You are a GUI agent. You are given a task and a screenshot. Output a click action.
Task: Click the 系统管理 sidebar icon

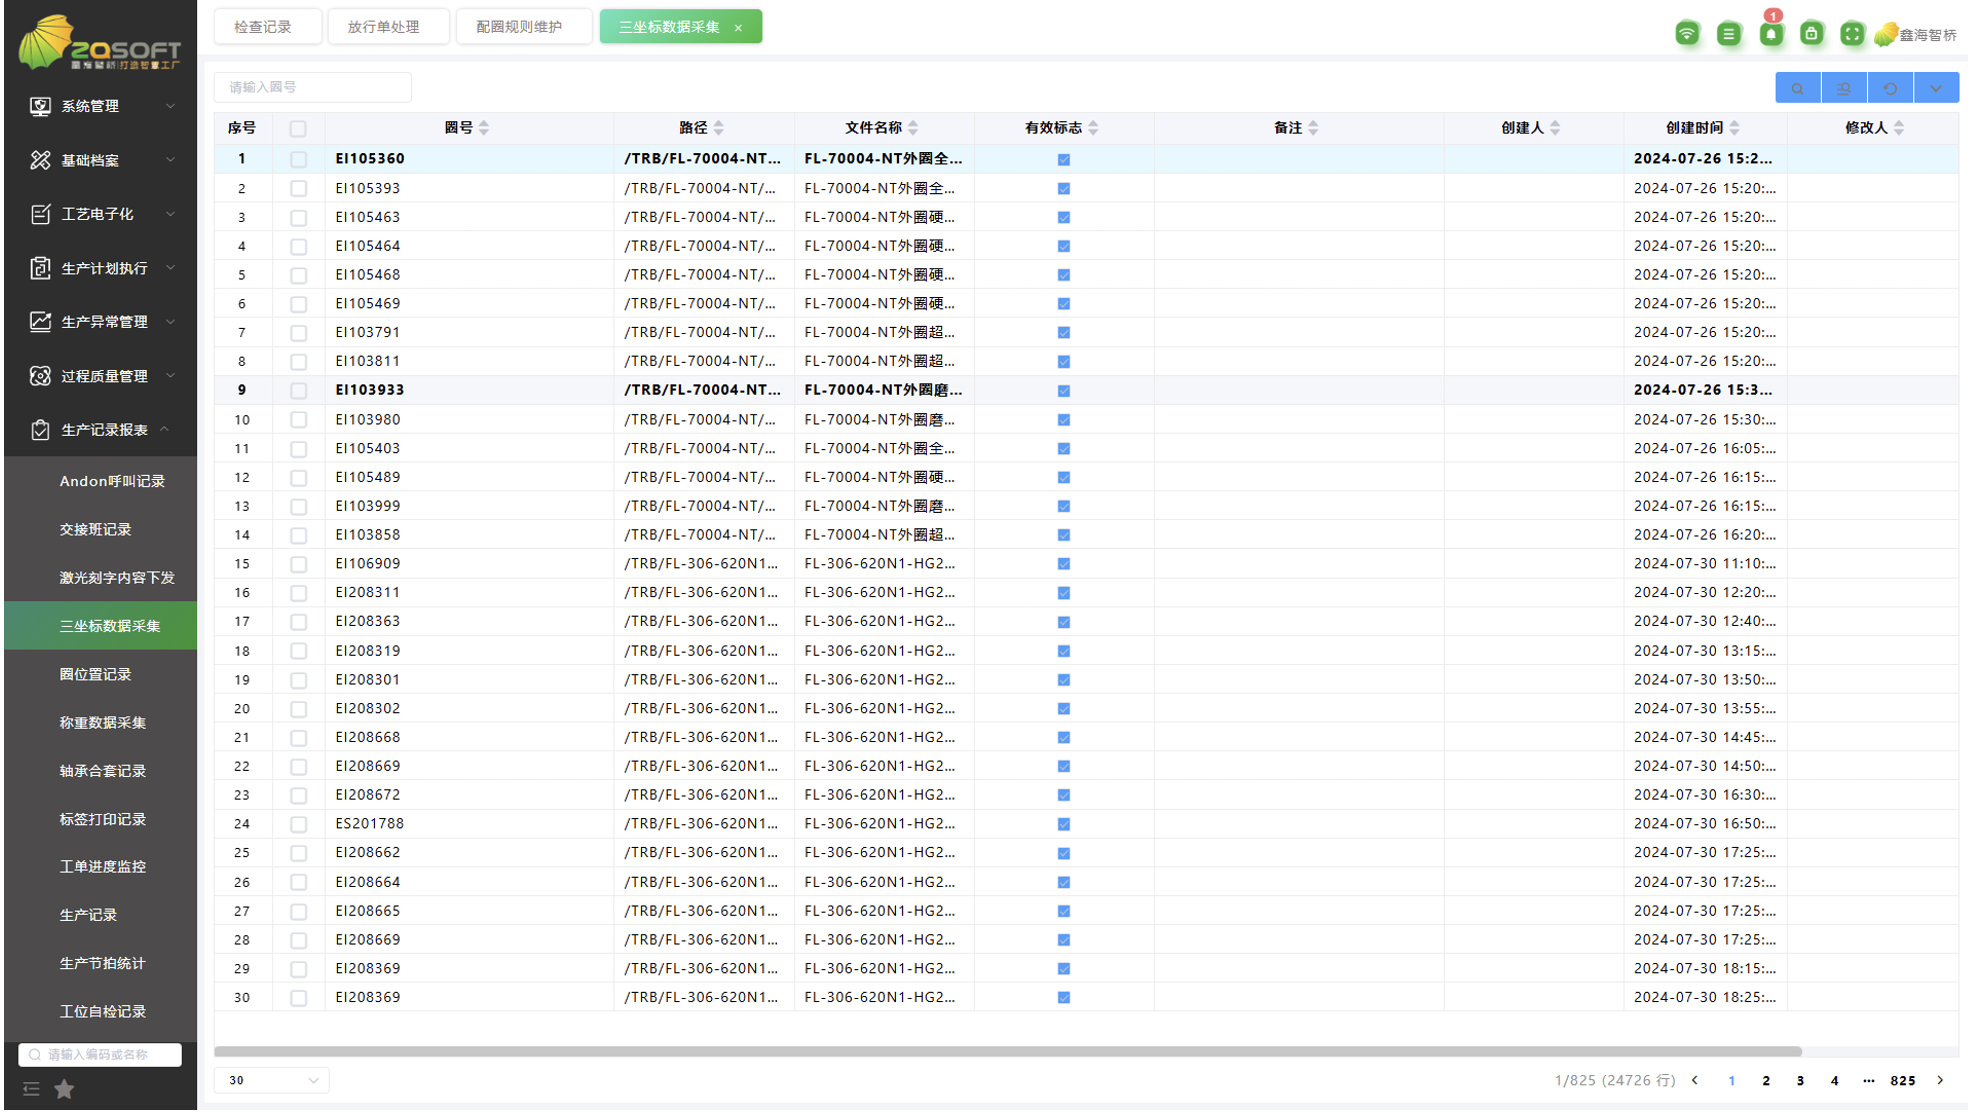point(40,106)
